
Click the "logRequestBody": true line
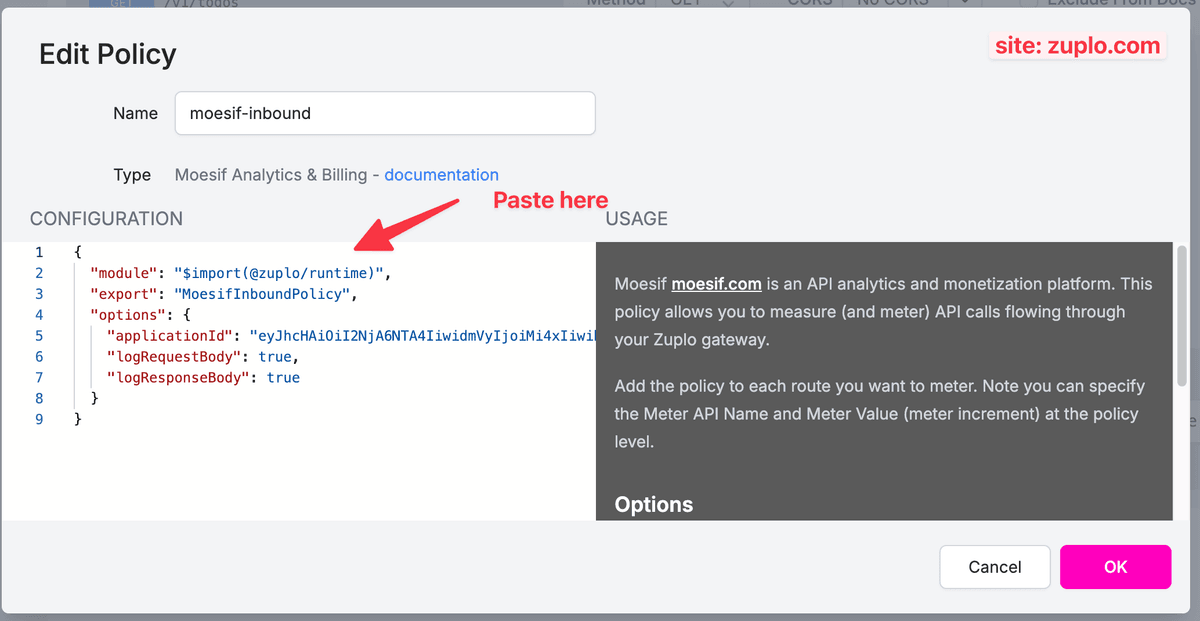(203, 357)
